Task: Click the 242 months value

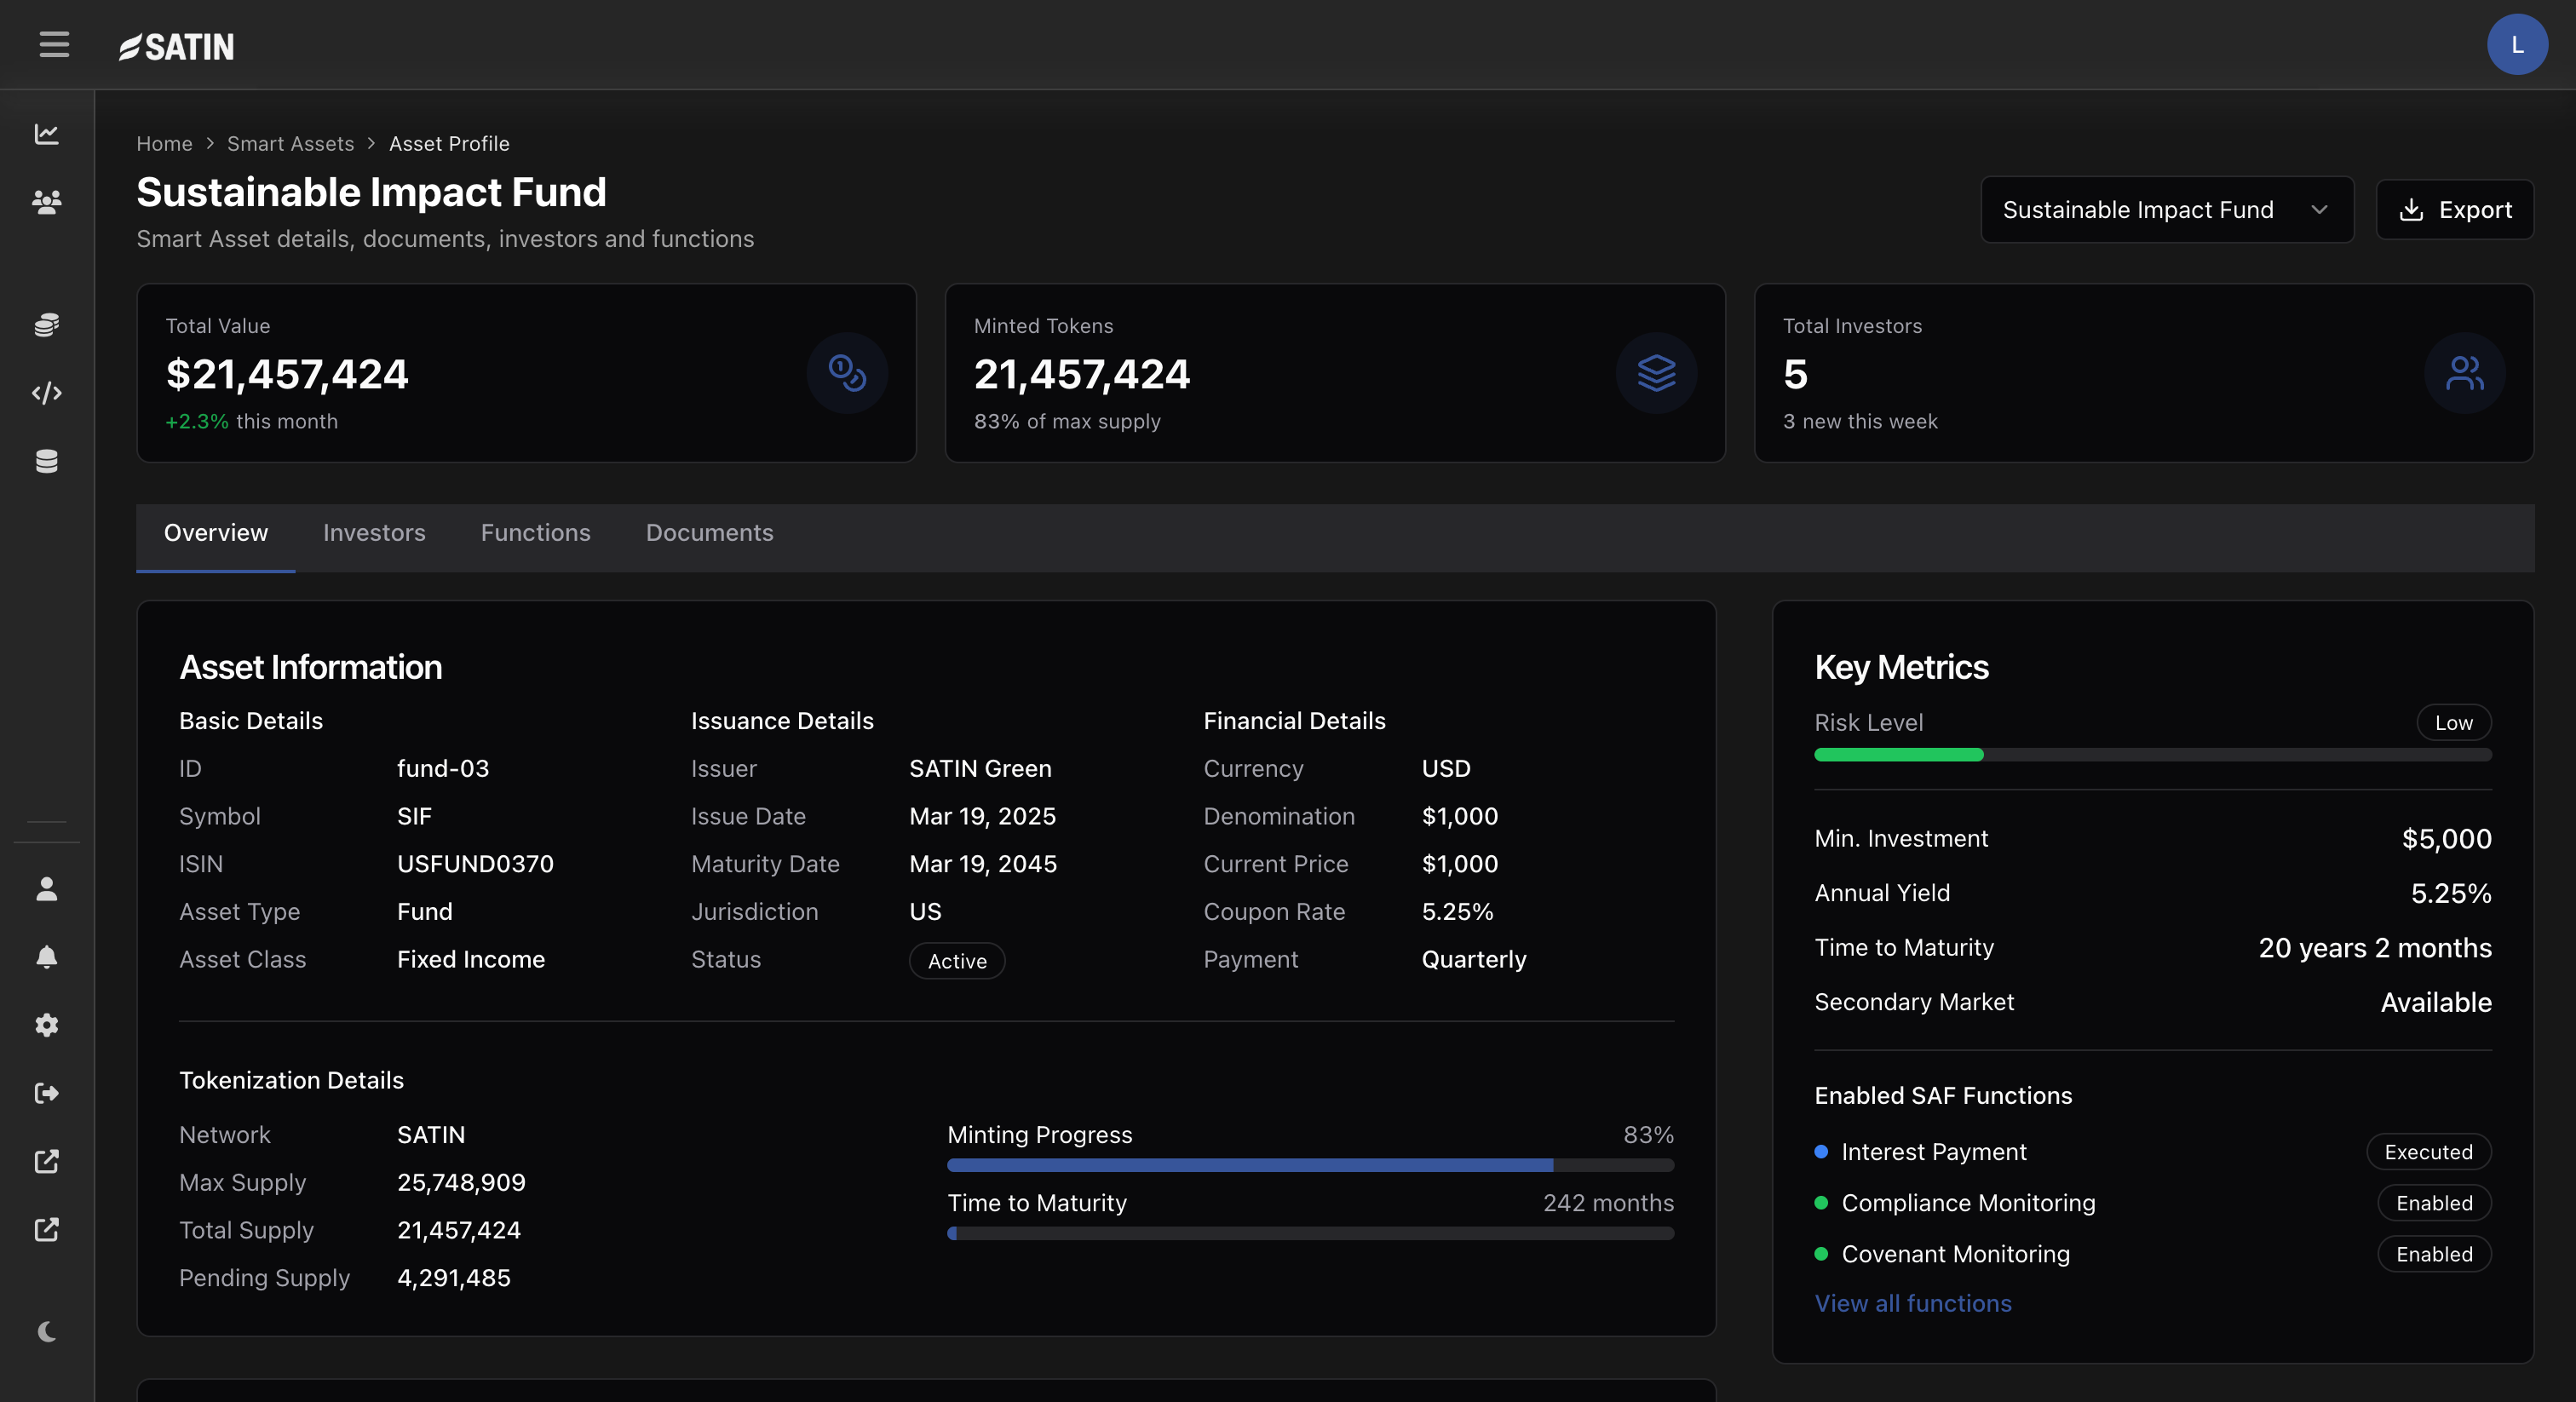Action: coord(1608,1203)
